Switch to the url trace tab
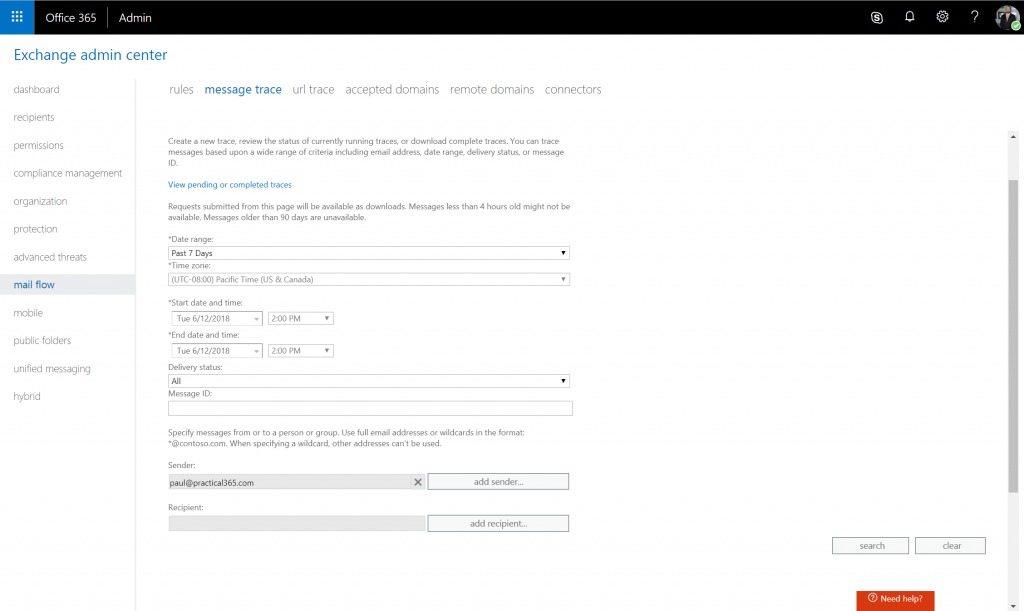 tap(313, 89)
